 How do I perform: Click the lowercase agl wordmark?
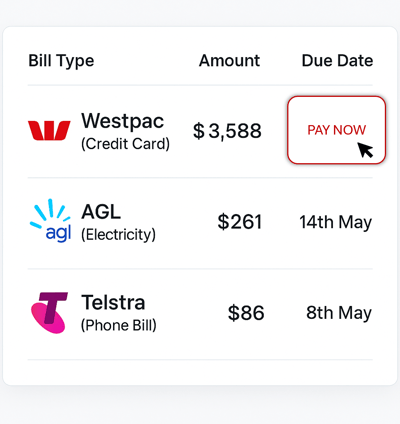coord(58,233)
